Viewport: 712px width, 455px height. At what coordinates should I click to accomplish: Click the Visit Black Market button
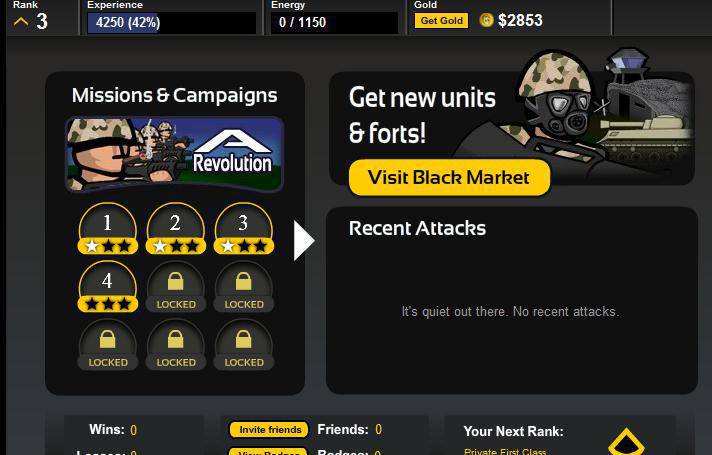point(450,178)
